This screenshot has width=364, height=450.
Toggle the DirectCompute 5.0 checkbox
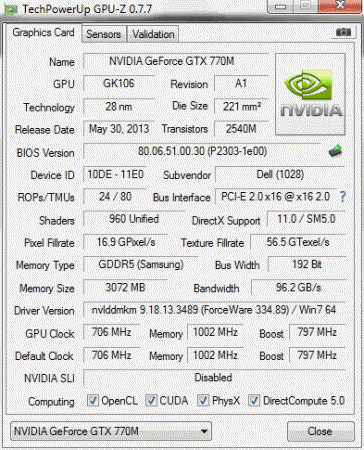coord(254,400)
